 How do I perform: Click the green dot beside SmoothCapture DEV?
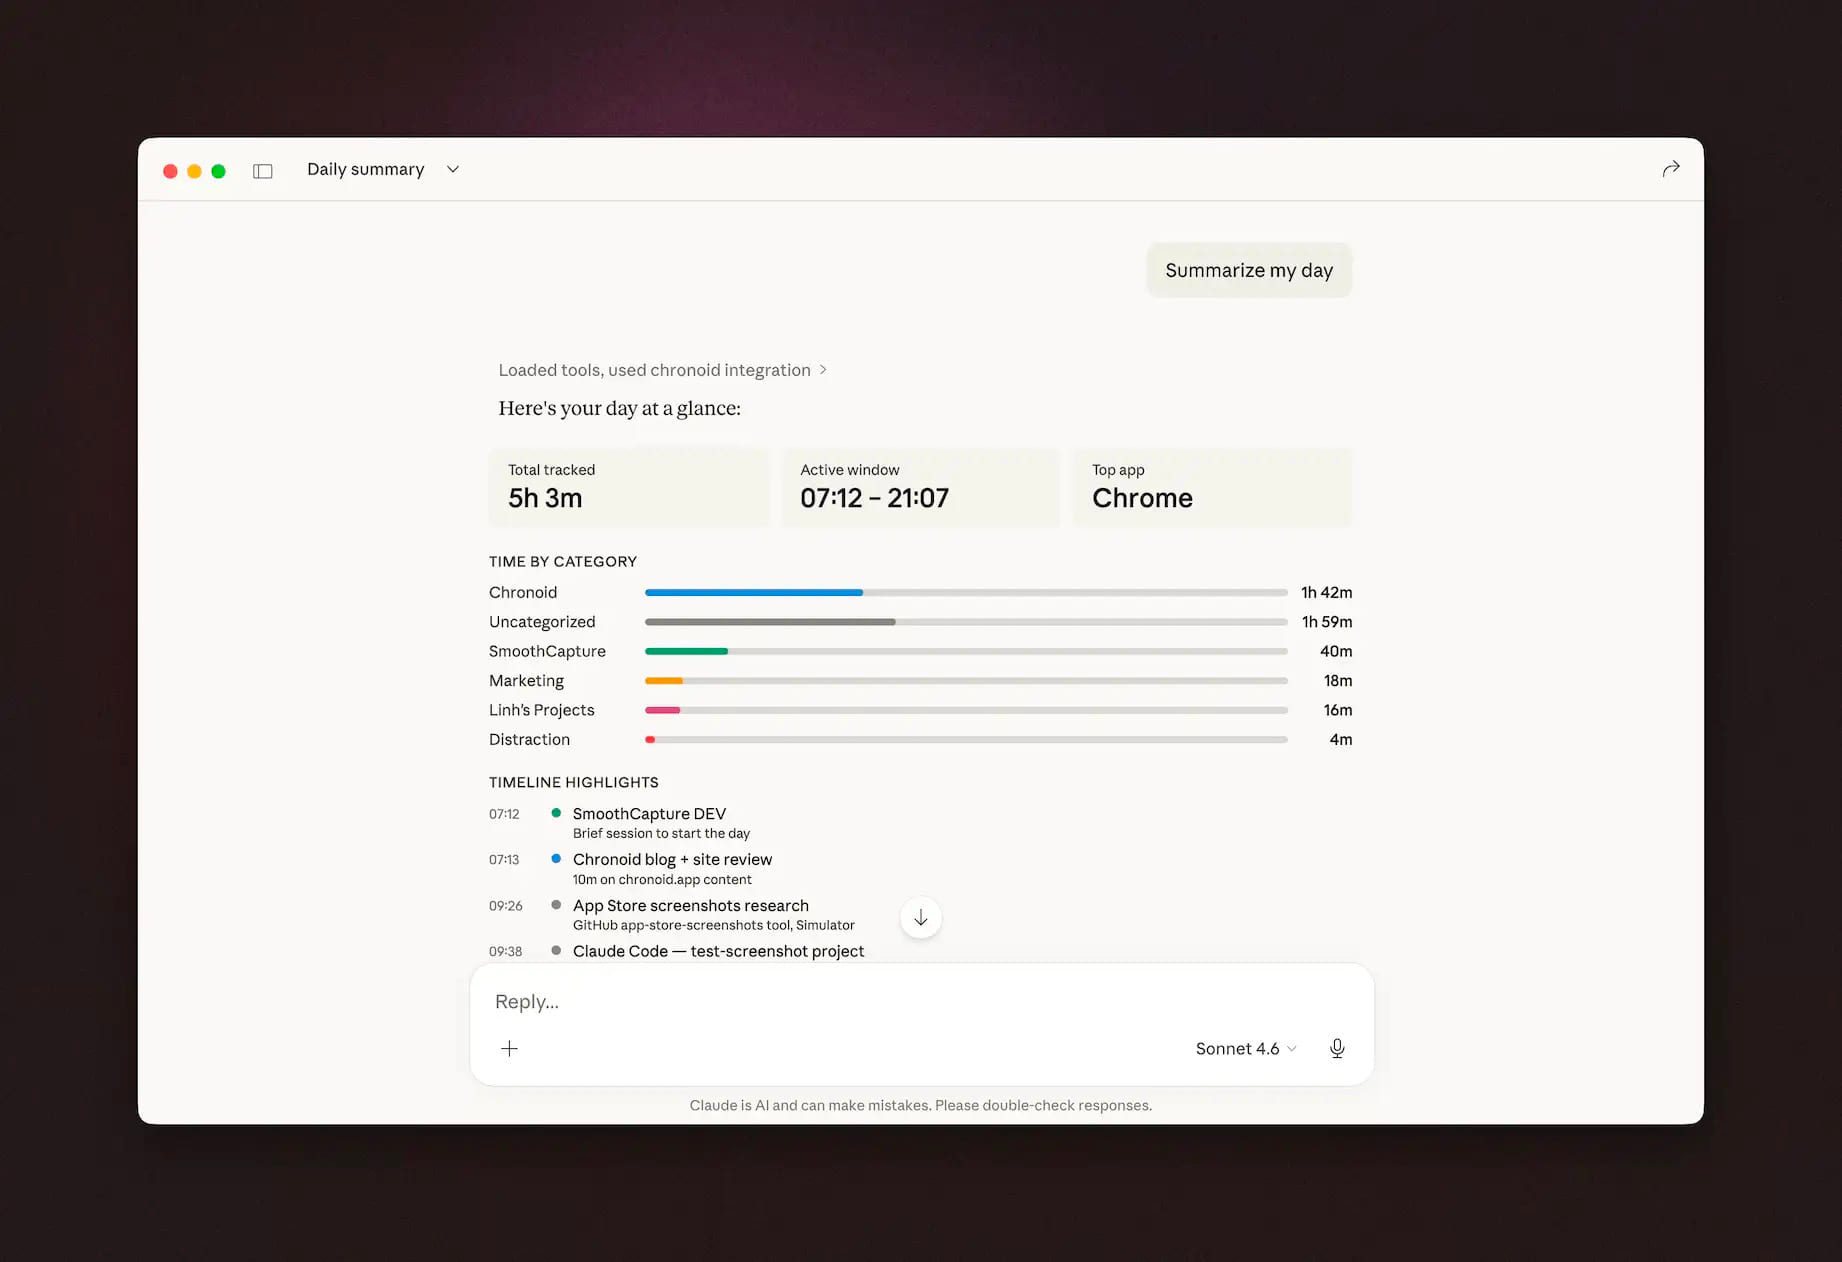(x=556, y=812)
